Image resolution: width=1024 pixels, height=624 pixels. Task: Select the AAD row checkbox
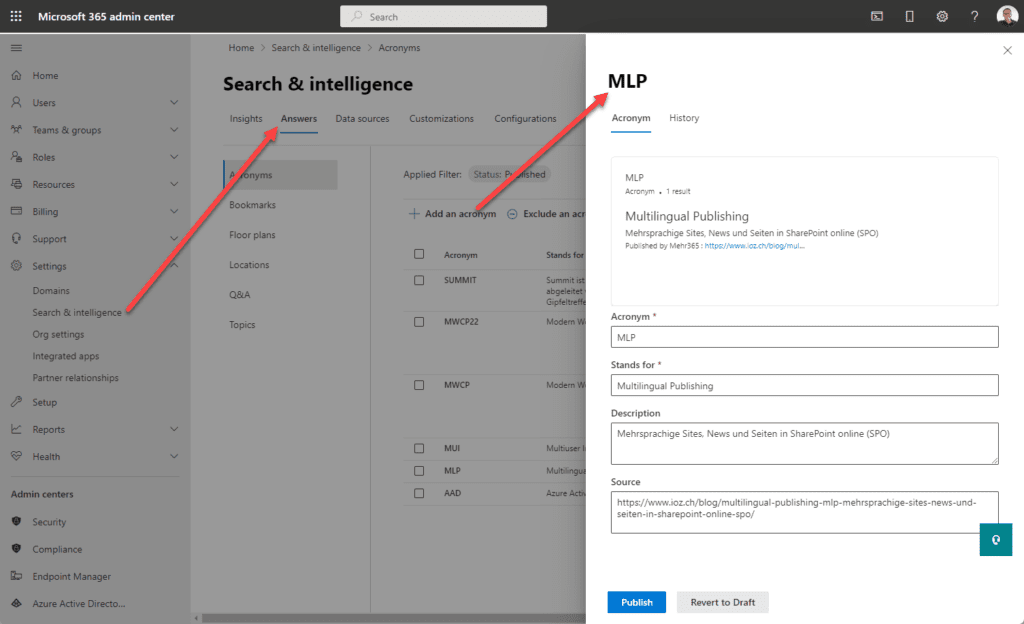click(419, 493)
